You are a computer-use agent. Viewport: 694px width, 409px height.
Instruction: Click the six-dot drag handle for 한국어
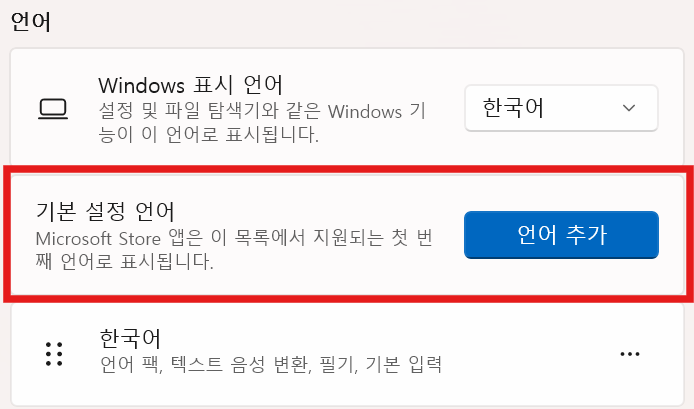click(54, 354)
